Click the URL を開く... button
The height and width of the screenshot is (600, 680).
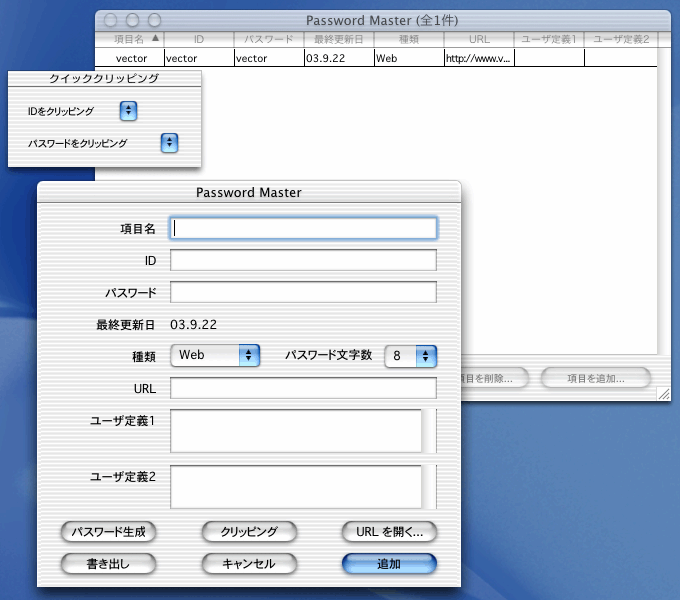pos(389,532)
